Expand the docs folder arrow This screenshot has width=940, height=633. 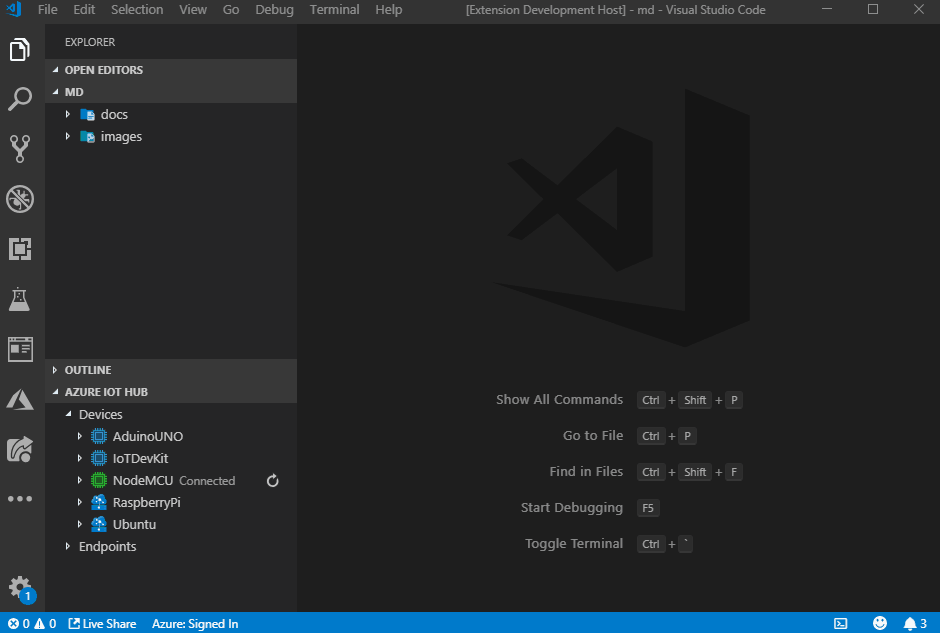(68, 114)
